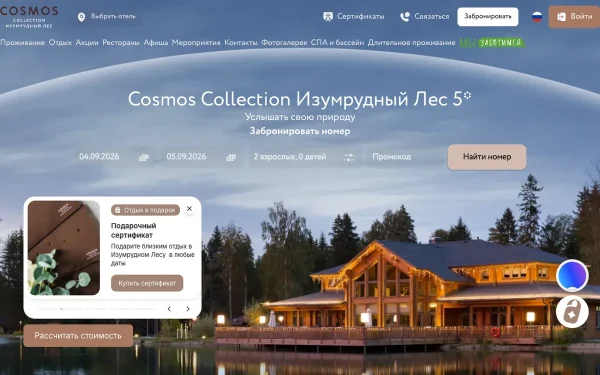Click the green Мы заботимся banner
600x375 pixels.
[x=492, y=42]
